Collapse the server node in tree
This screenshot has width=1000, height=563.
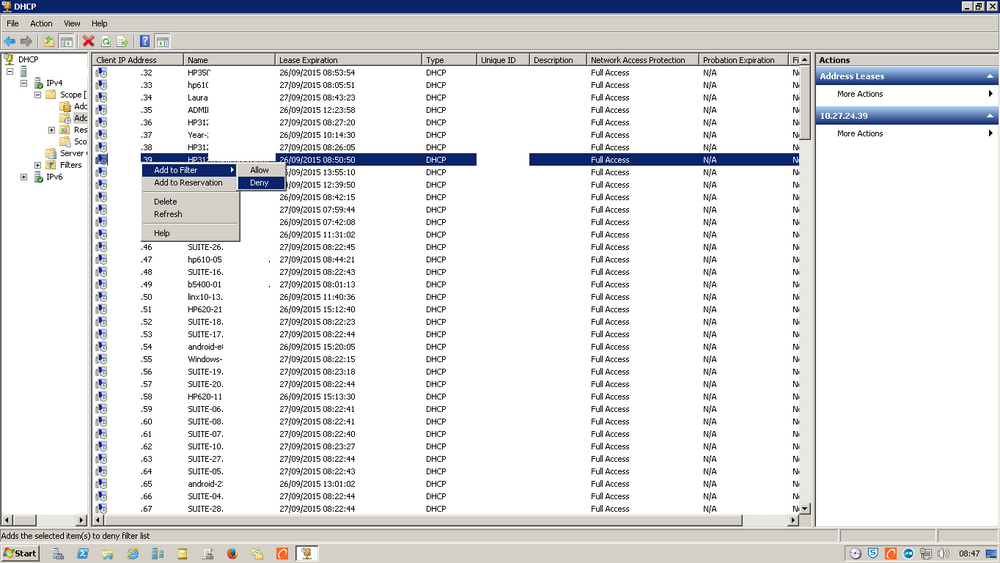pos(10,71)
